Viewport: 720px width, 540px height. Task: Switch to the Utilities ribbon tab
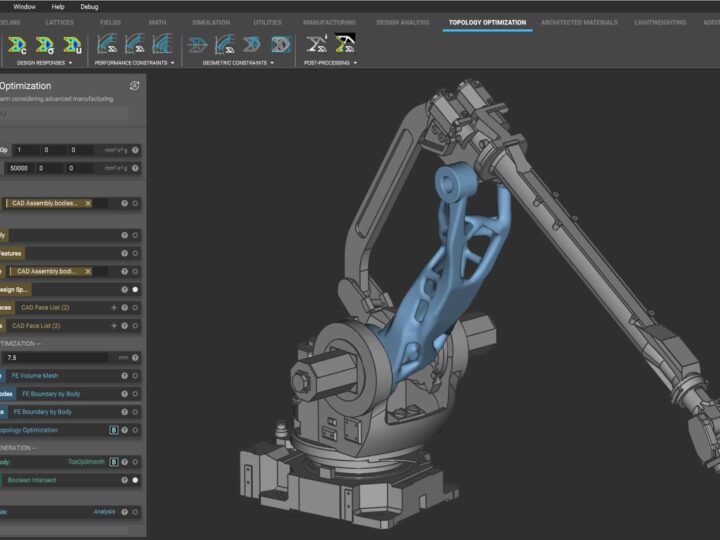(267, 22)
